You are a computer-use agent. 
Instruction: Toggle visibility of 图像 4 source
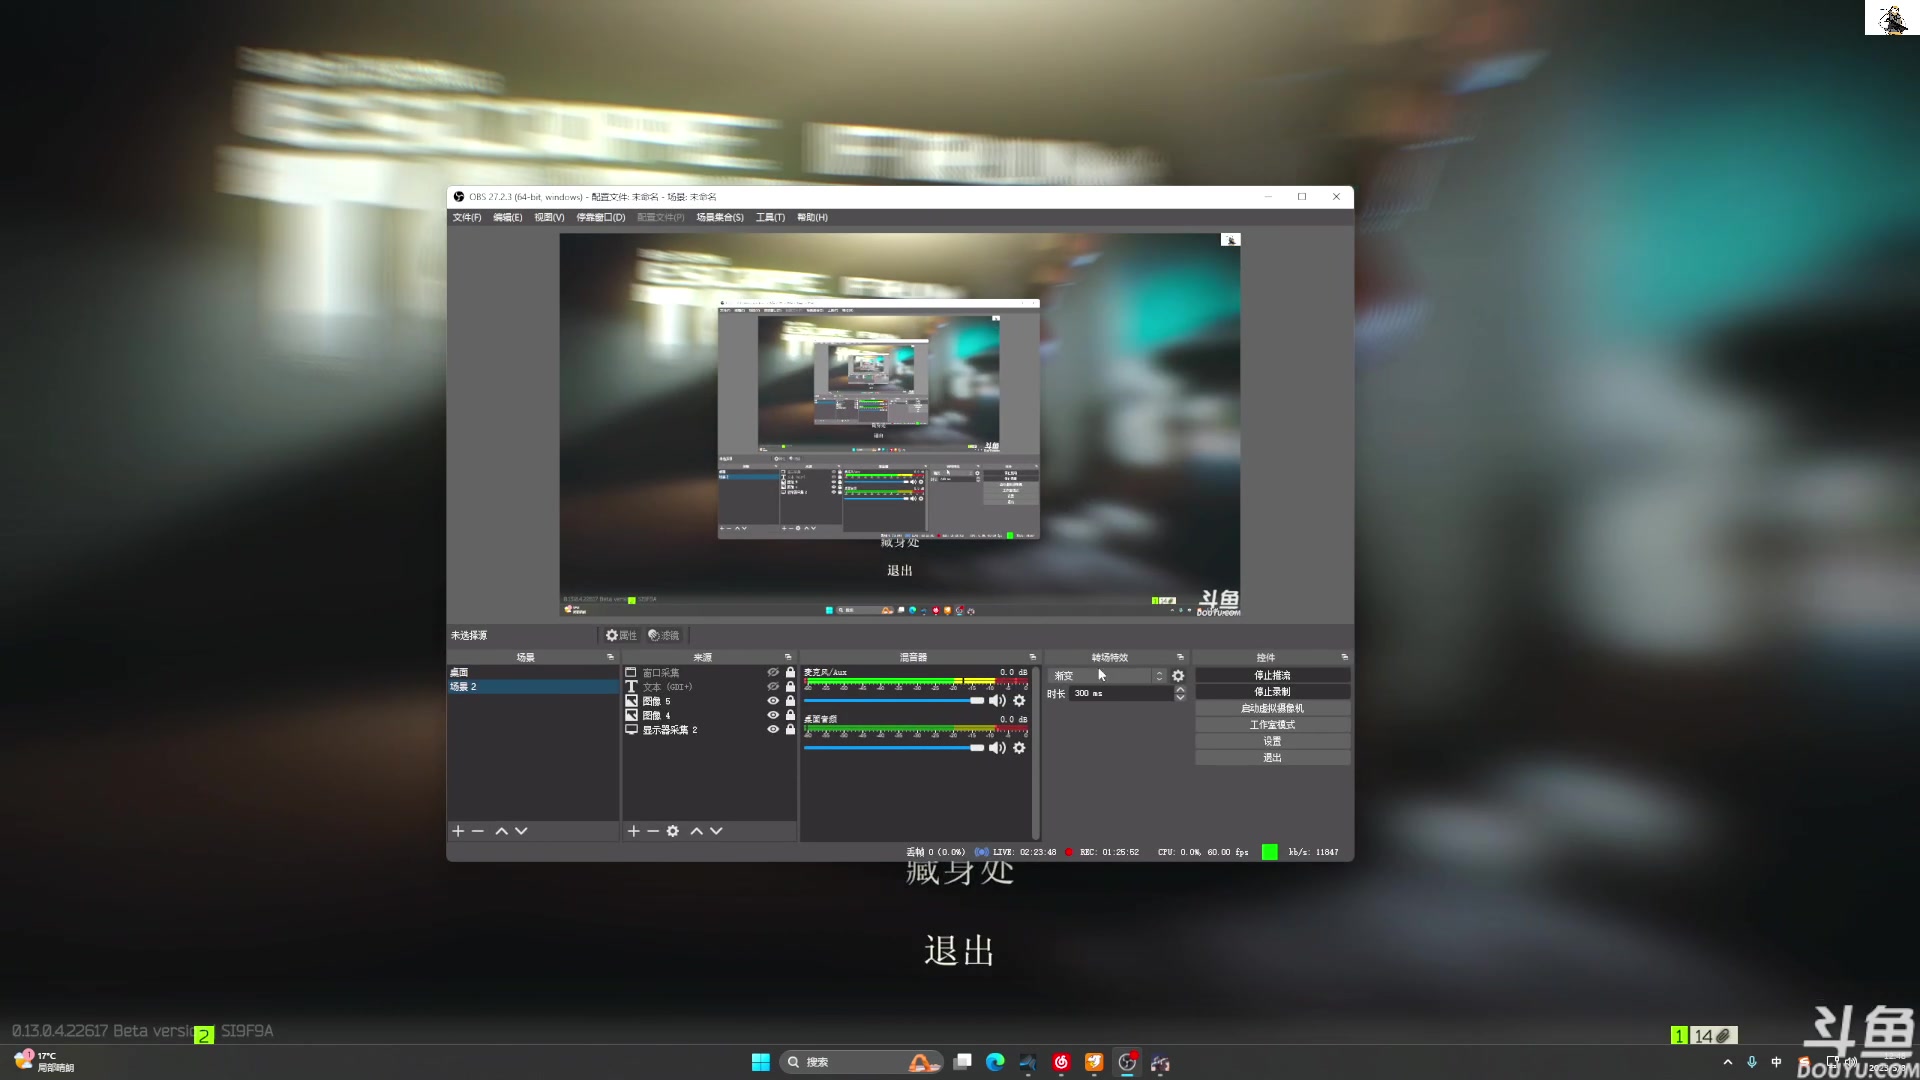click(x=772, y=715)
